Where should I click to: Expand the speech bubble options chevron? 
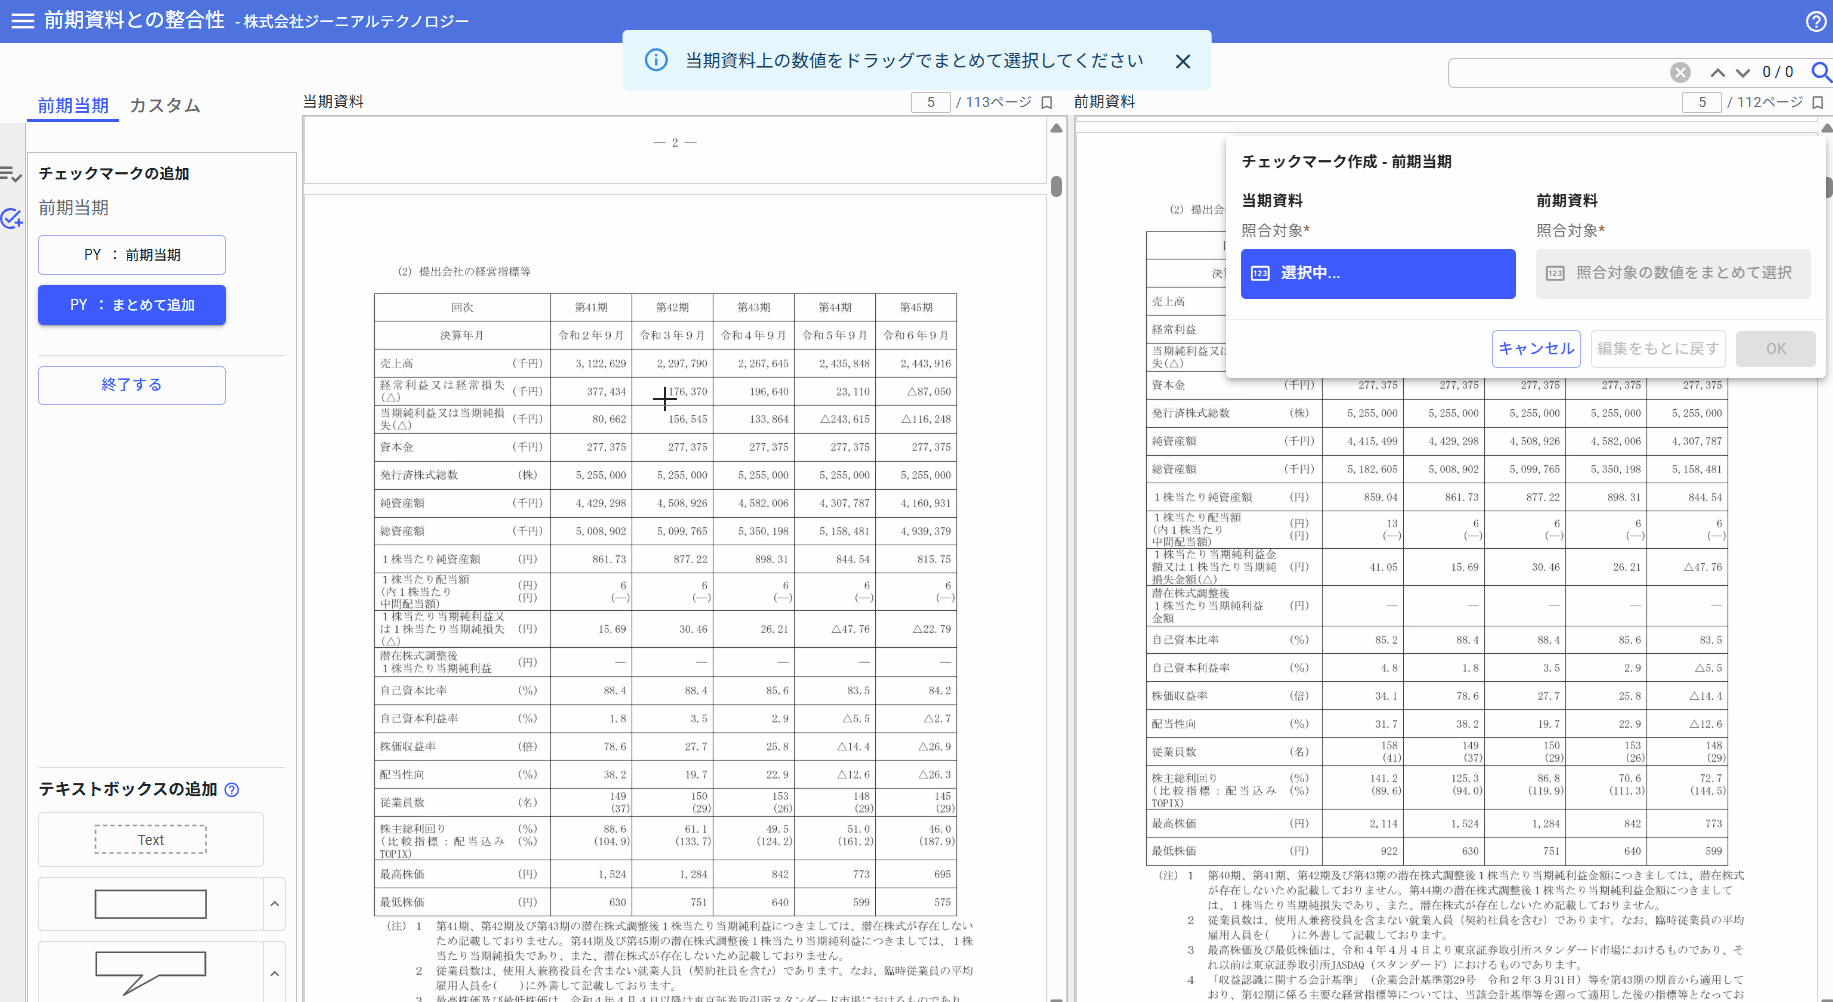(x=274, y=973)
